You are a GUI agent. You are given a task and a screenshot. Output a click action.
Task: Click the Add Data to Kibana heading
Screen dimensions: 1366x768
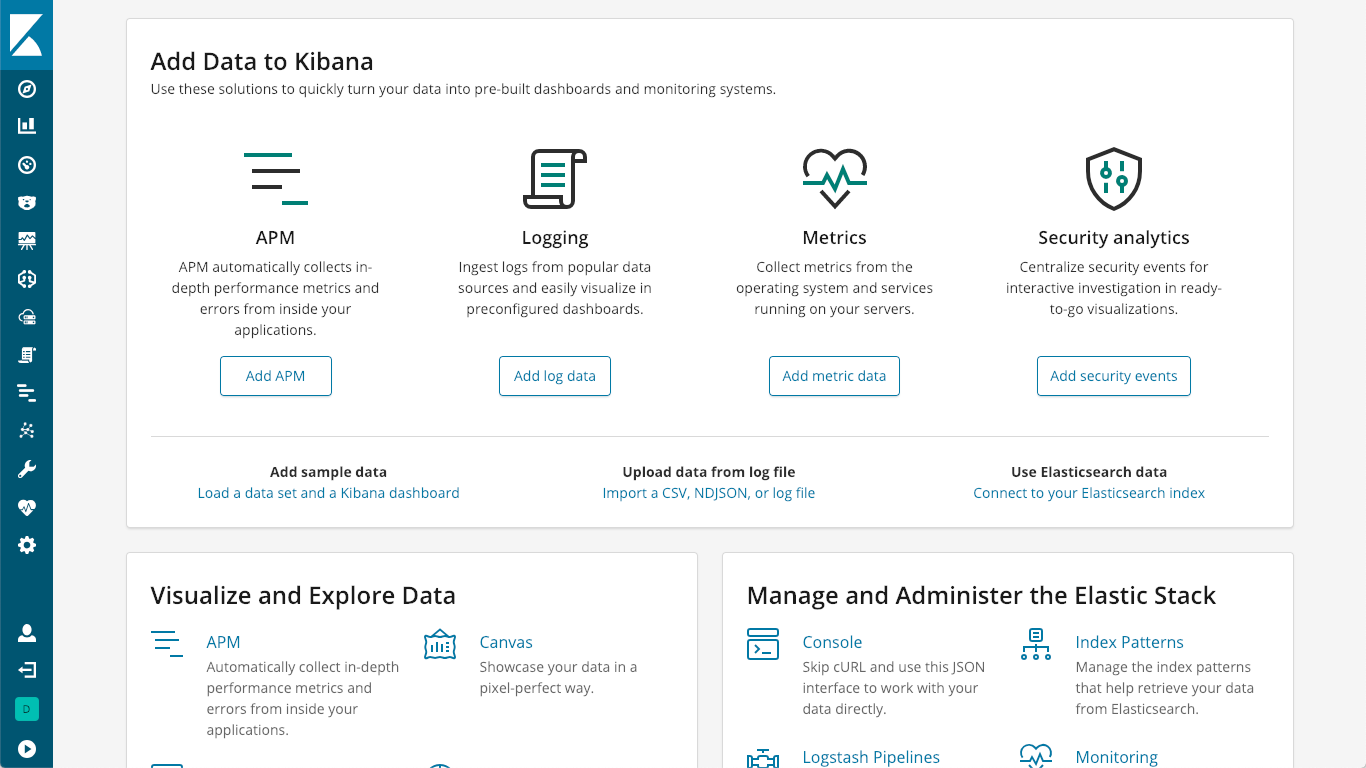coord(262,61)
